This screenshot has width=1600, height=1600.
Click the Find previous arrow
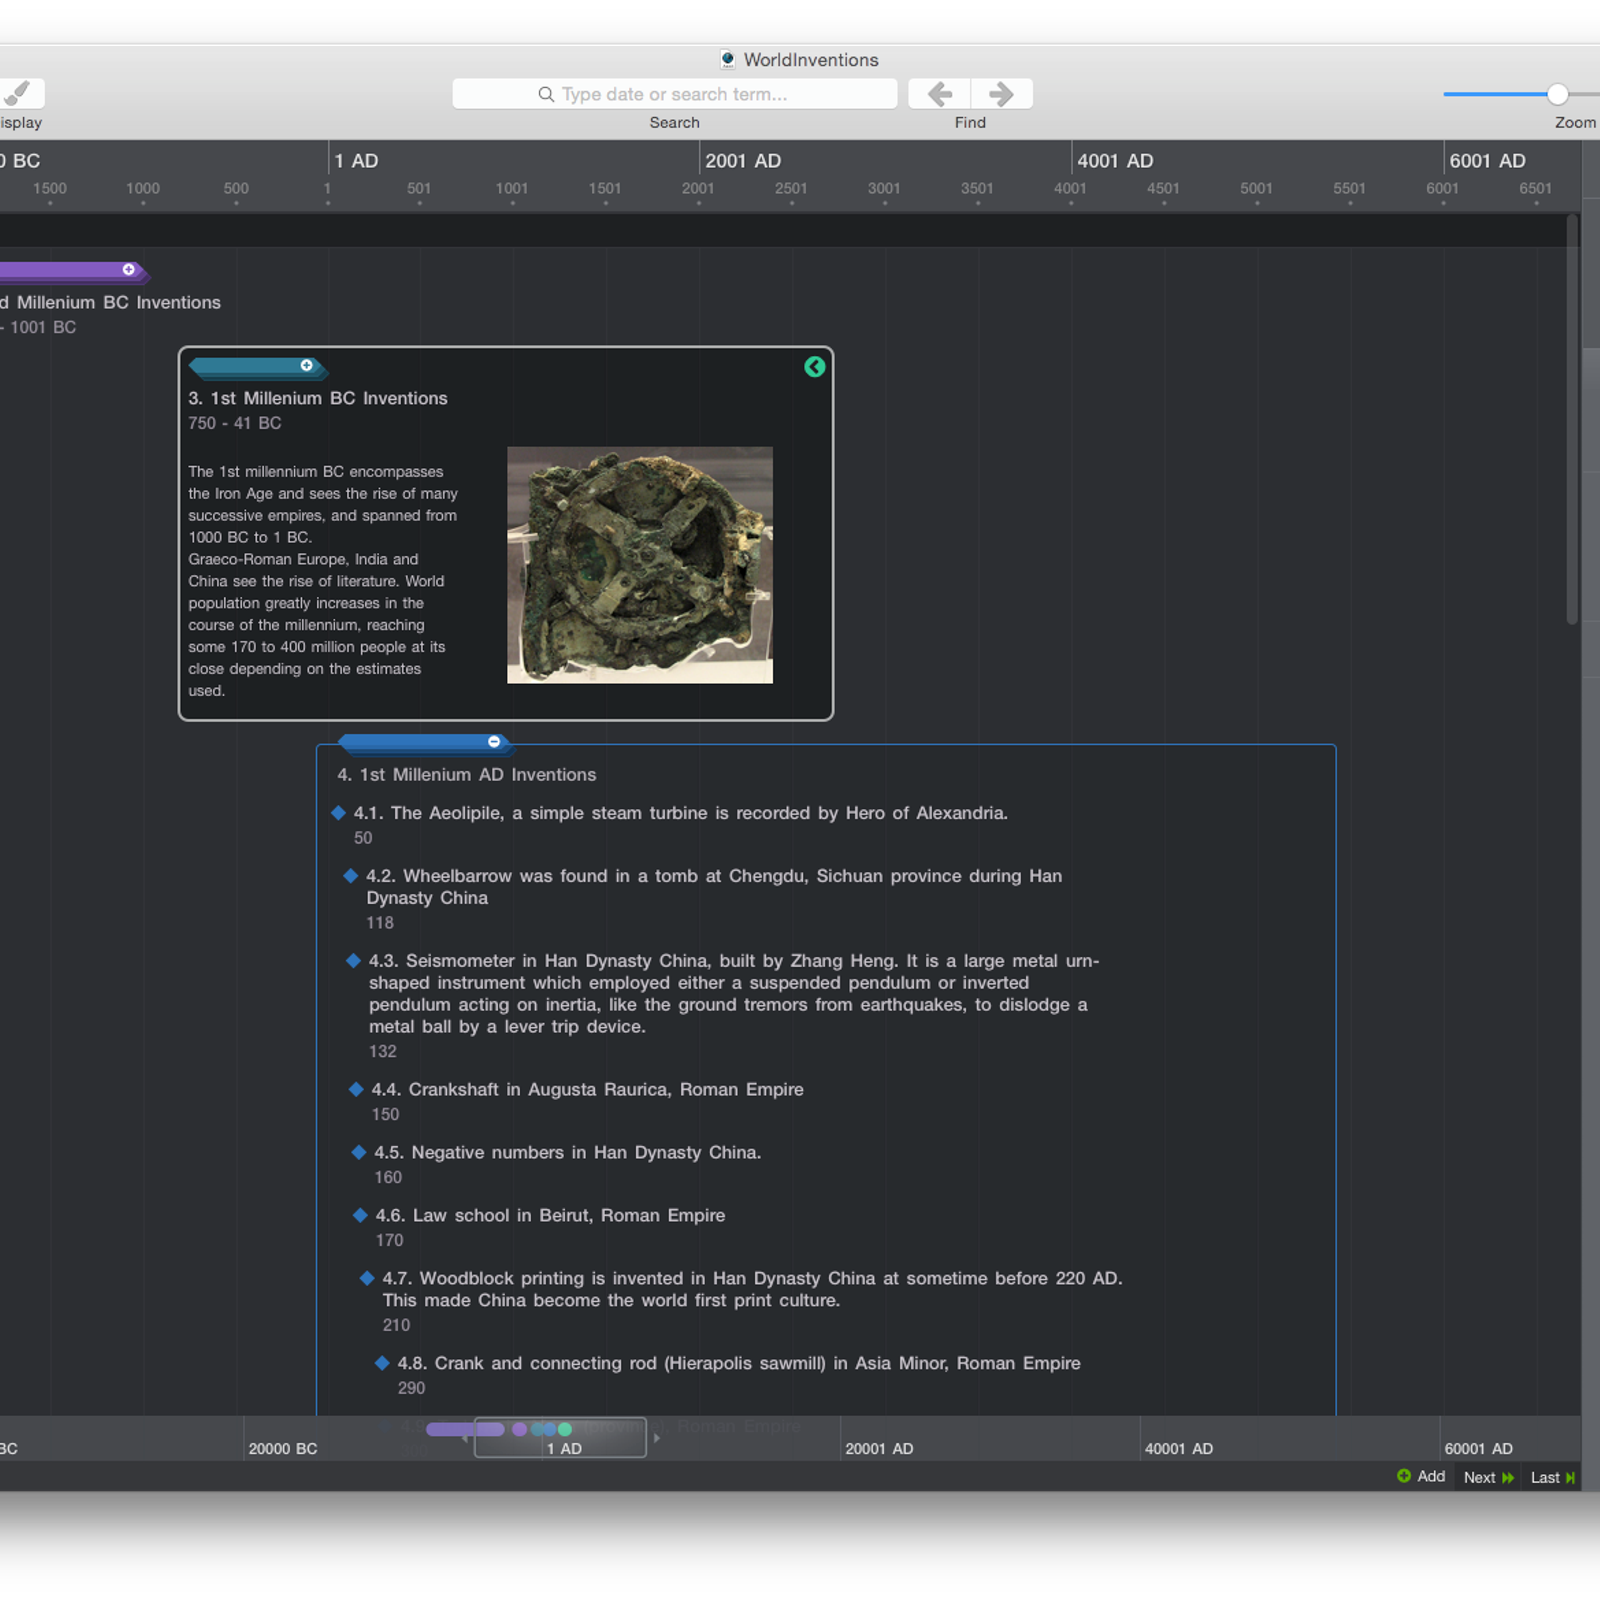pos(939,94)
